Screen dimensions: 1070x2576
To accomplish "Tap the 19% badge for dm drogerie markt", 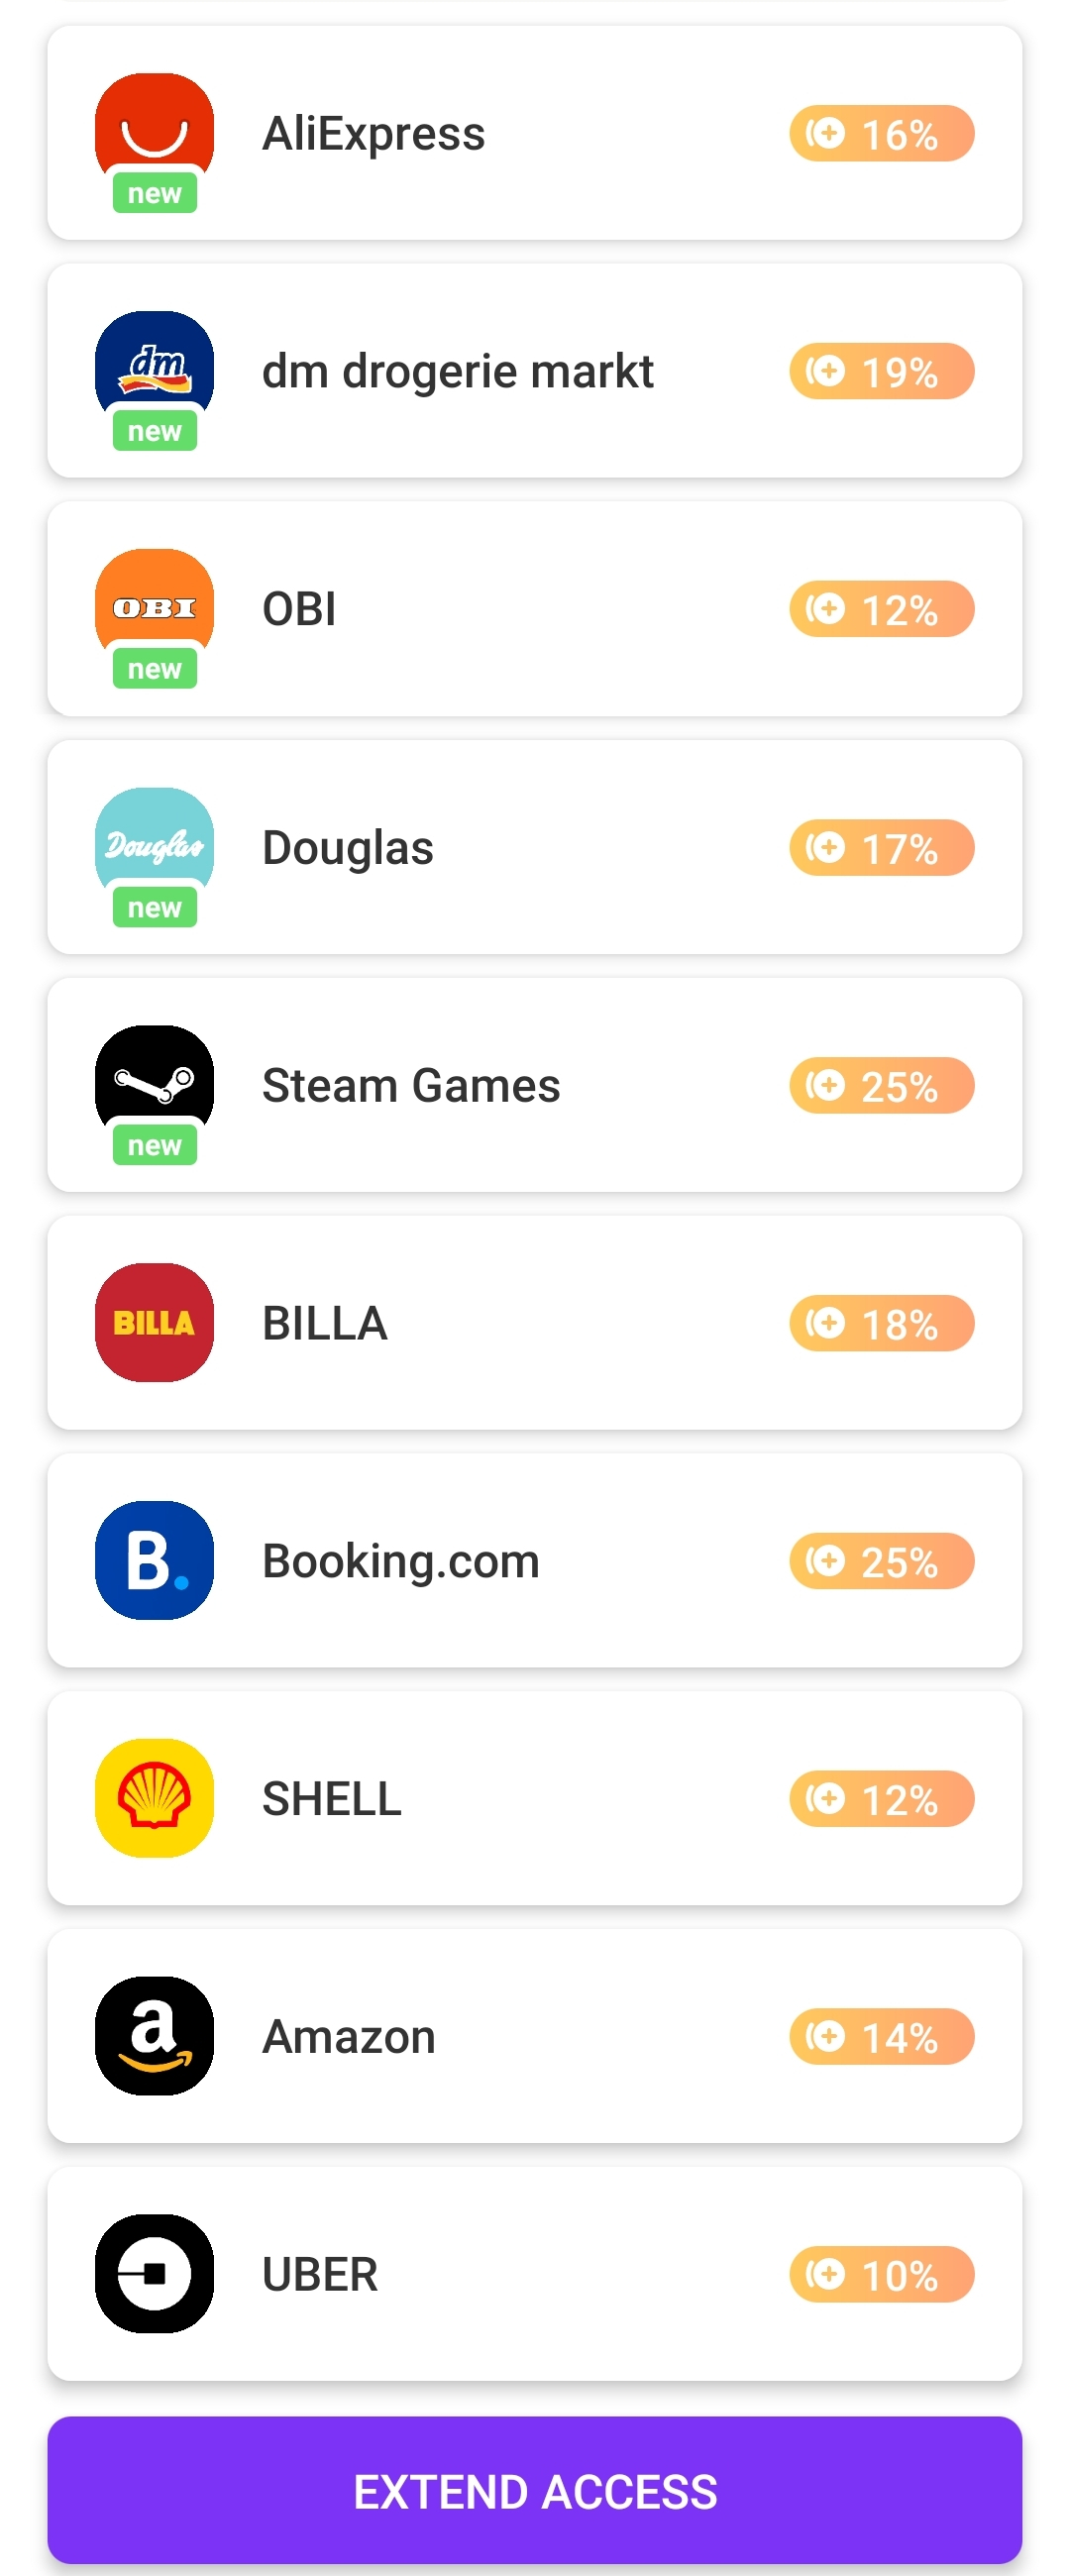I will coord(882,371).
